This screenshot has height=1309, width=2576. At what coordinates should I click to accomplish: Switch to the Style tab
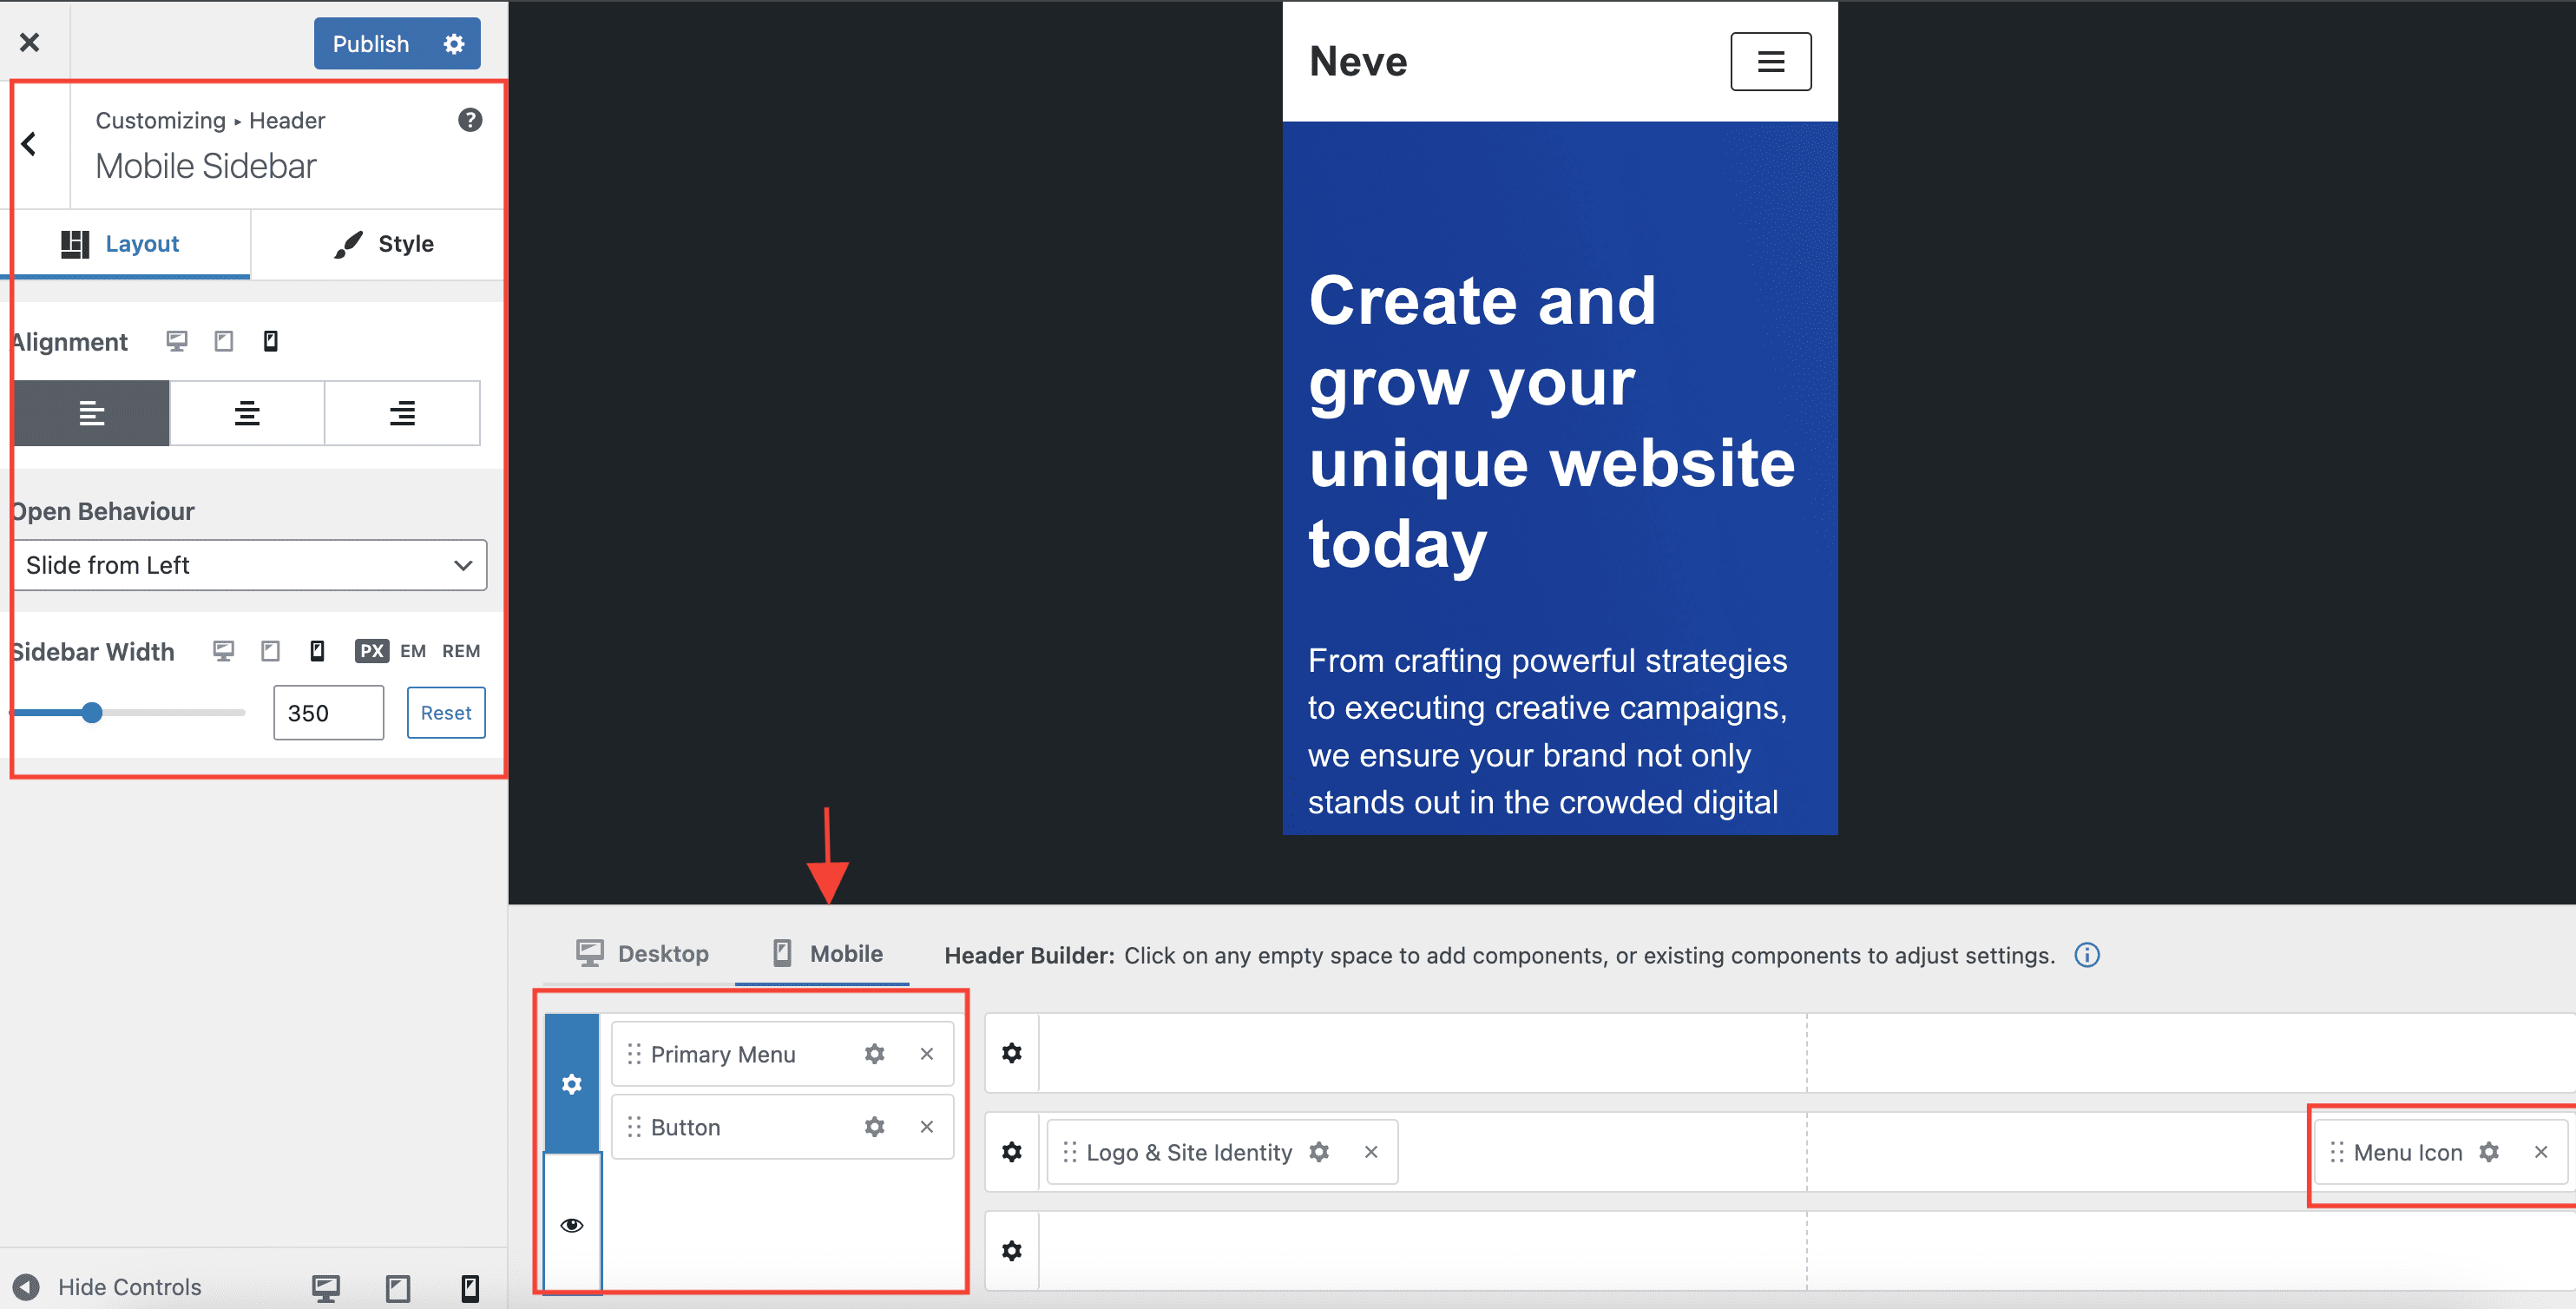click(384, 244)
